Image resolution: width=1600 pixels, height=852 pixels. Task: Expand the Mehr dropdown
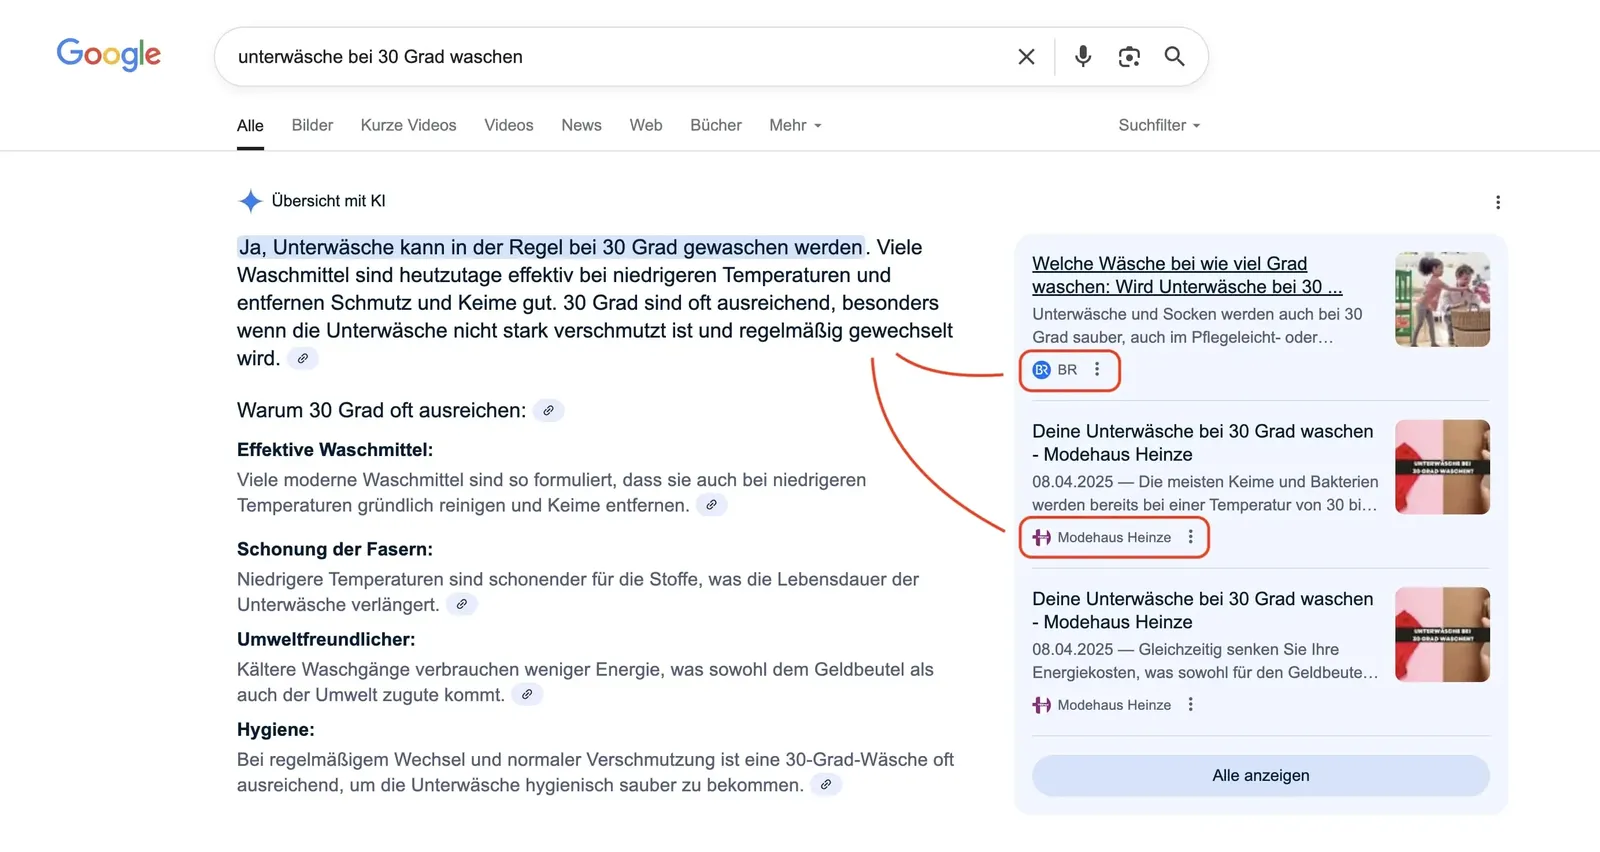(x=795, y=125)
